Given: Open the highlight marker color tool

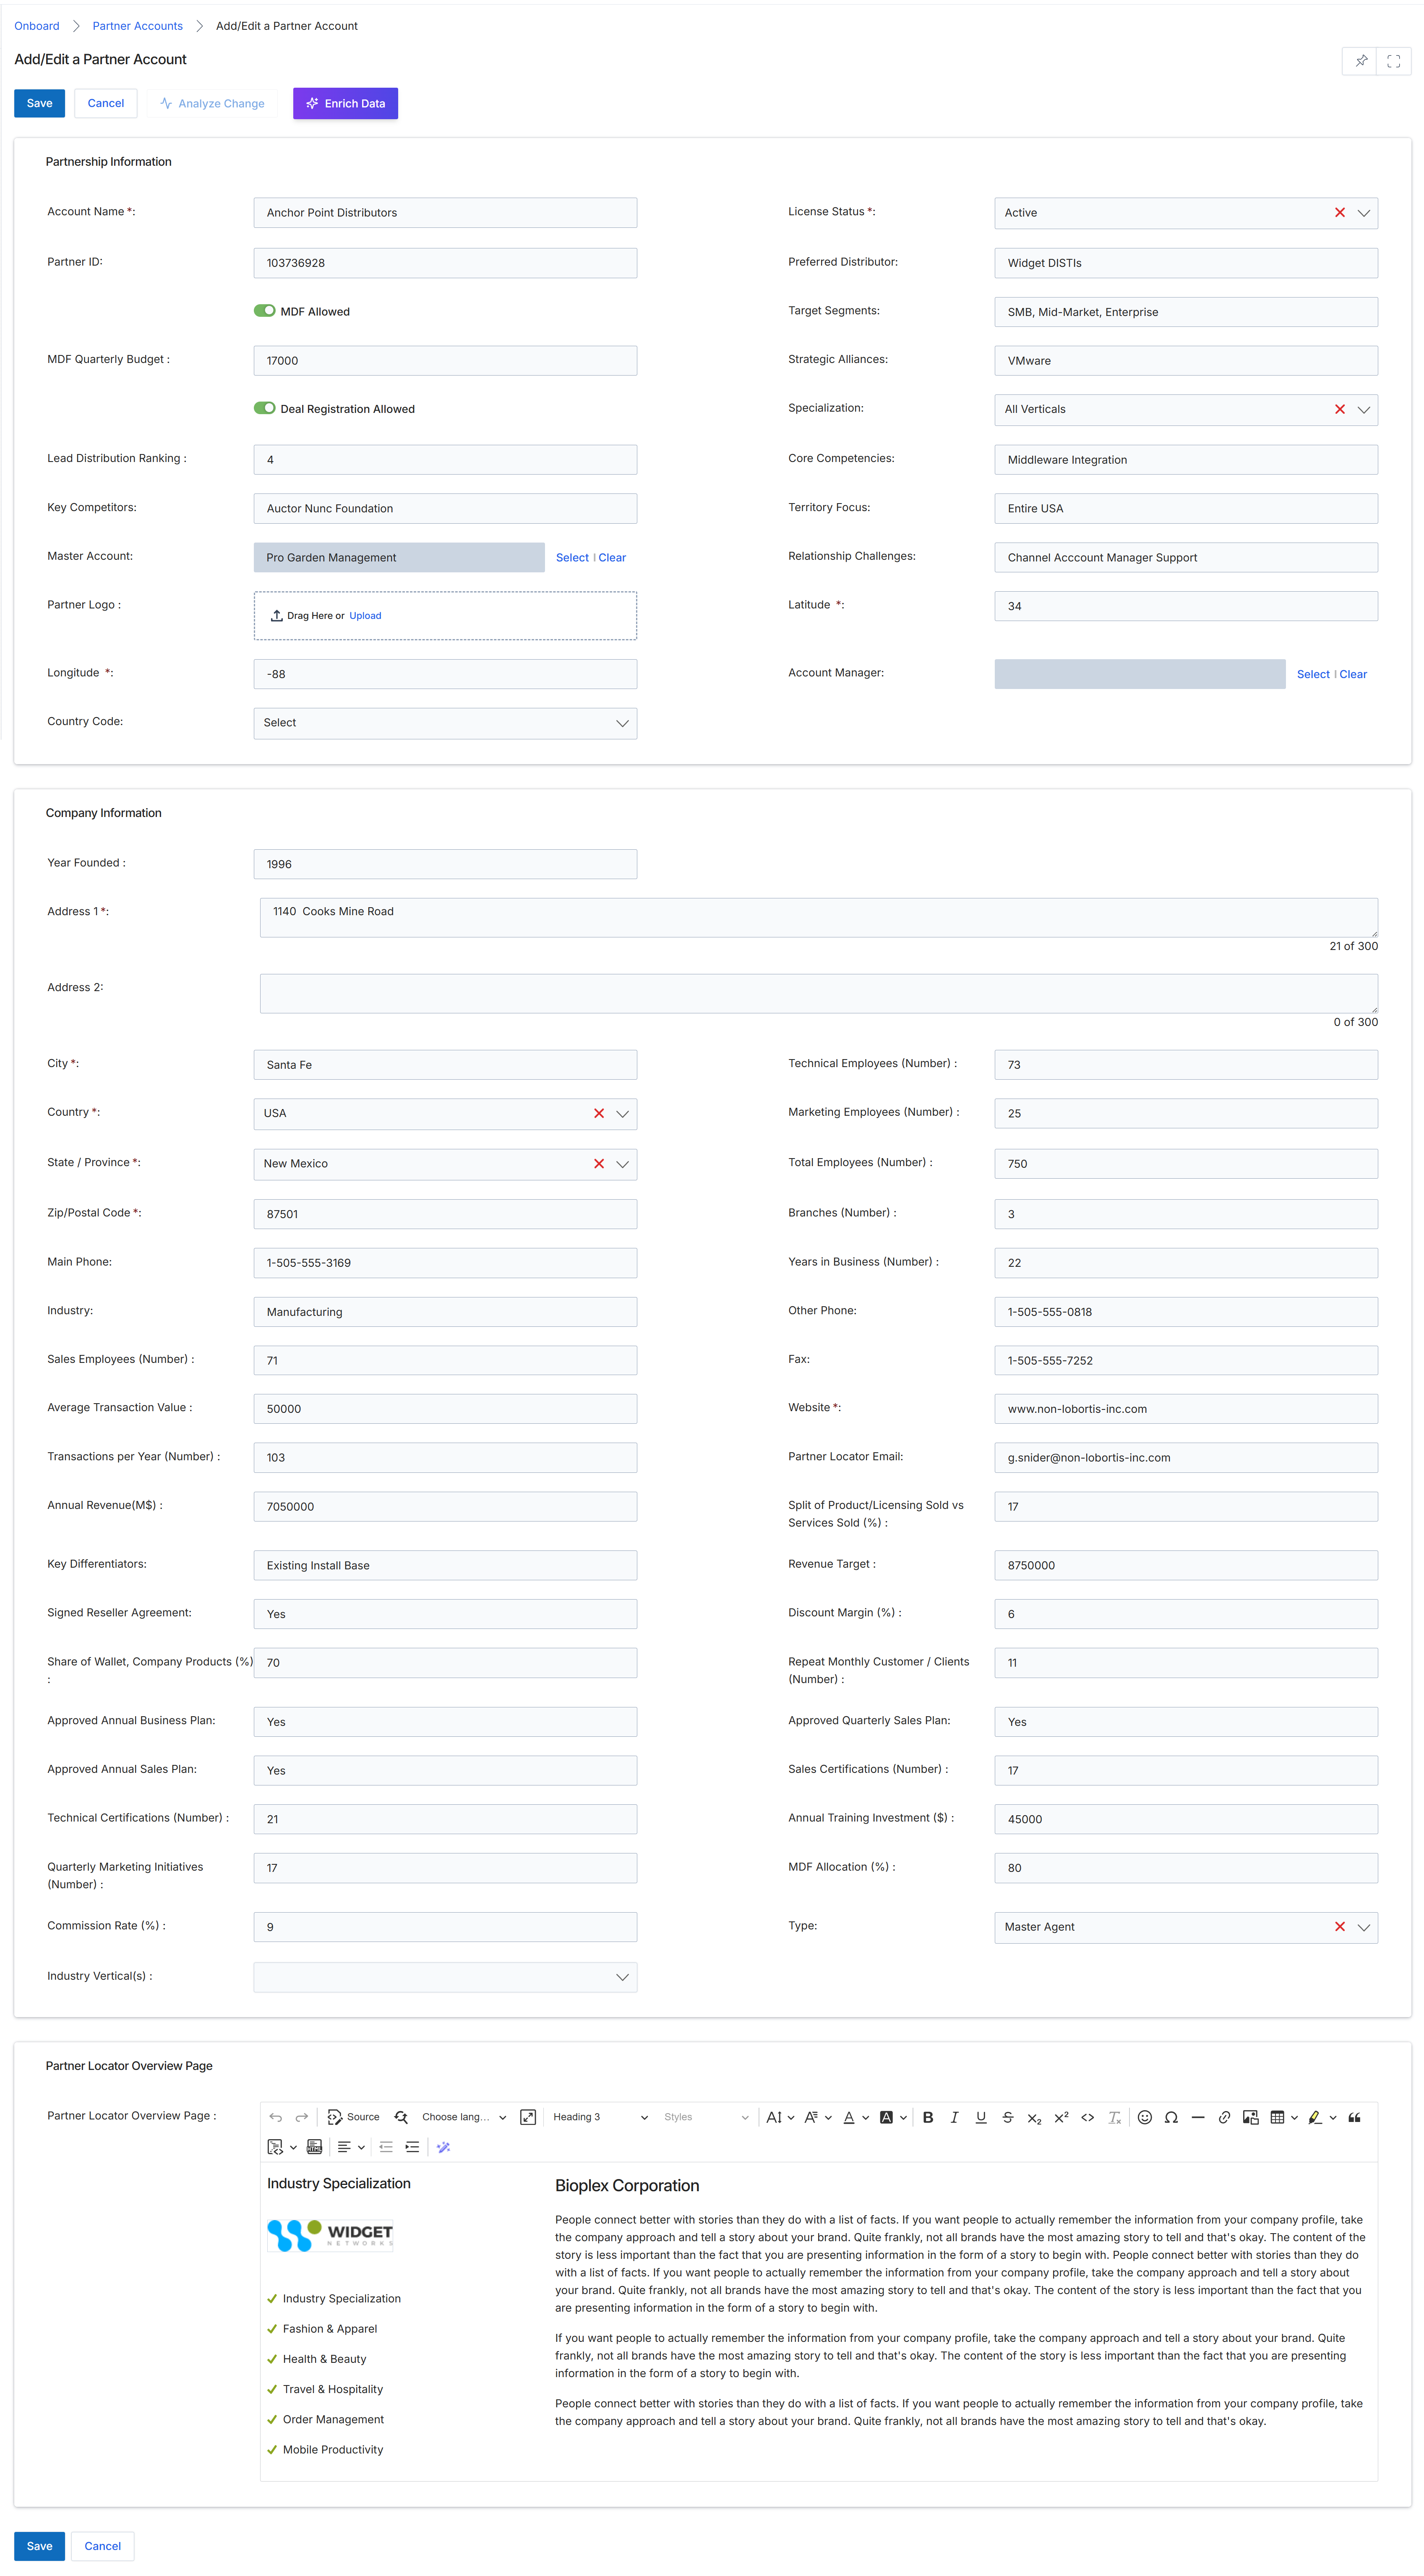Looking at the screenshot, I should tap(1322, 2117).
